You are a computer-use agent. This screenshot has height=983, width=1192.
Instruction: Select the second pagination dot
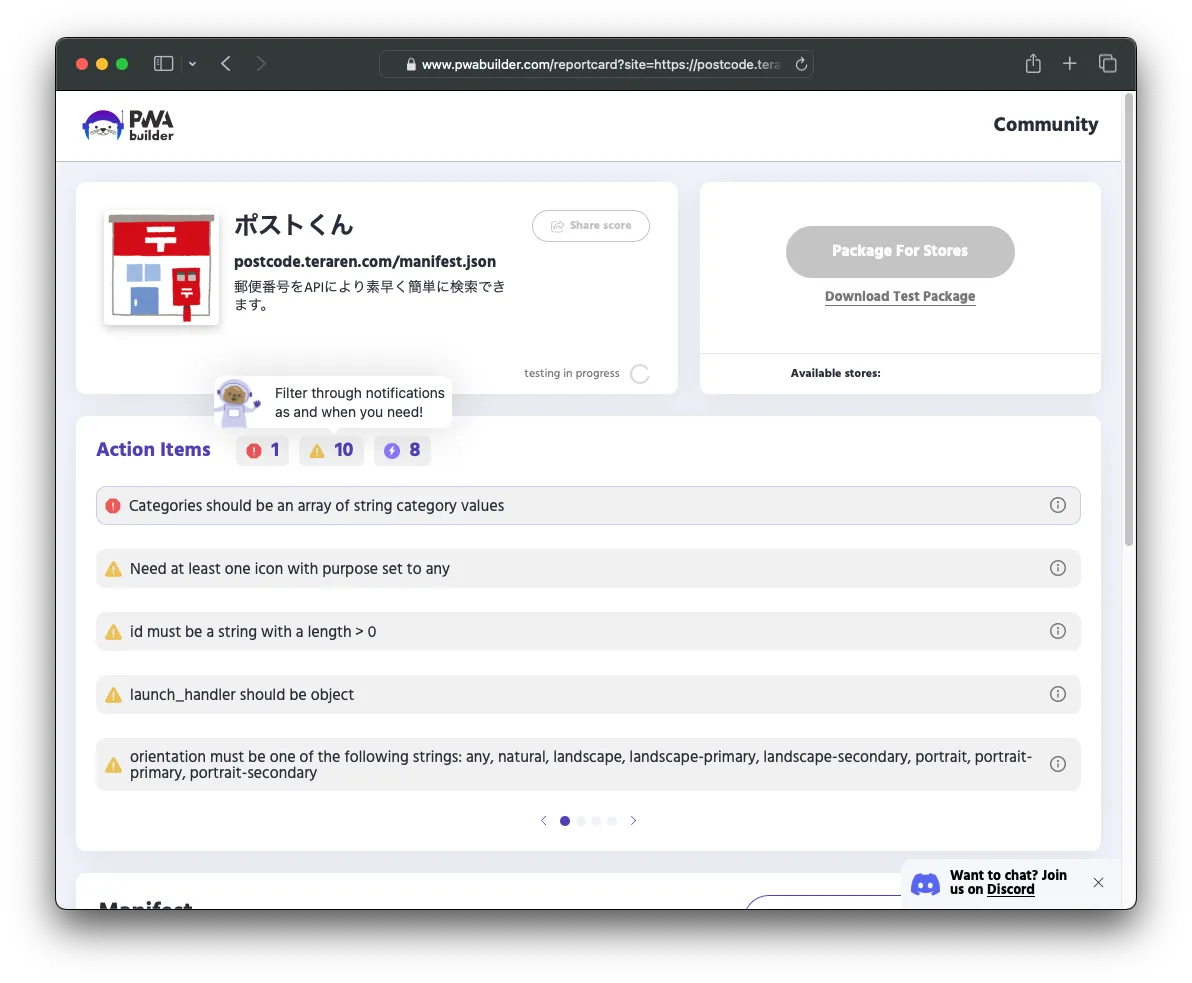point(581,821)
